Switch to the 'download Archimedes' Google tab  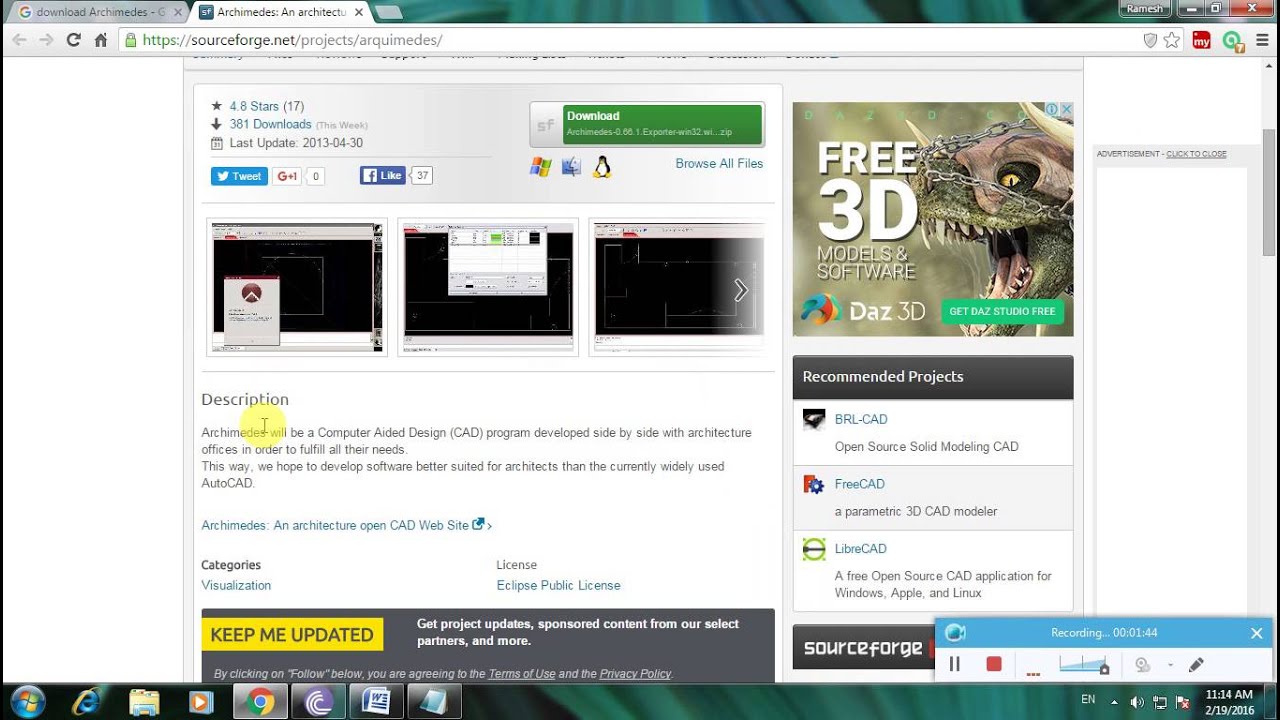[100, 12]
